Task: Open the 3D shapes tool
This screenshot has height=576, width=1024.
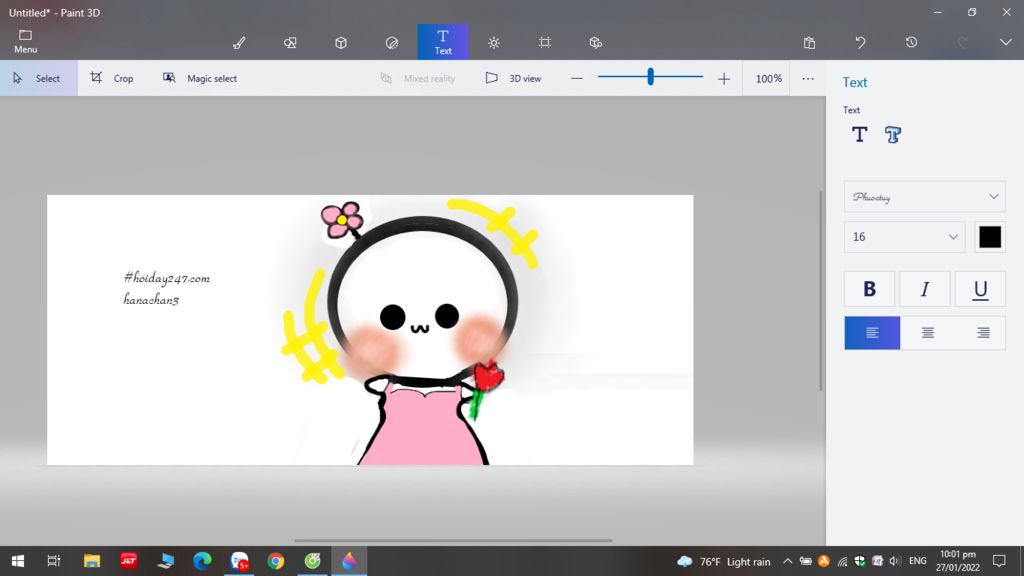Action: pos(341,43)
